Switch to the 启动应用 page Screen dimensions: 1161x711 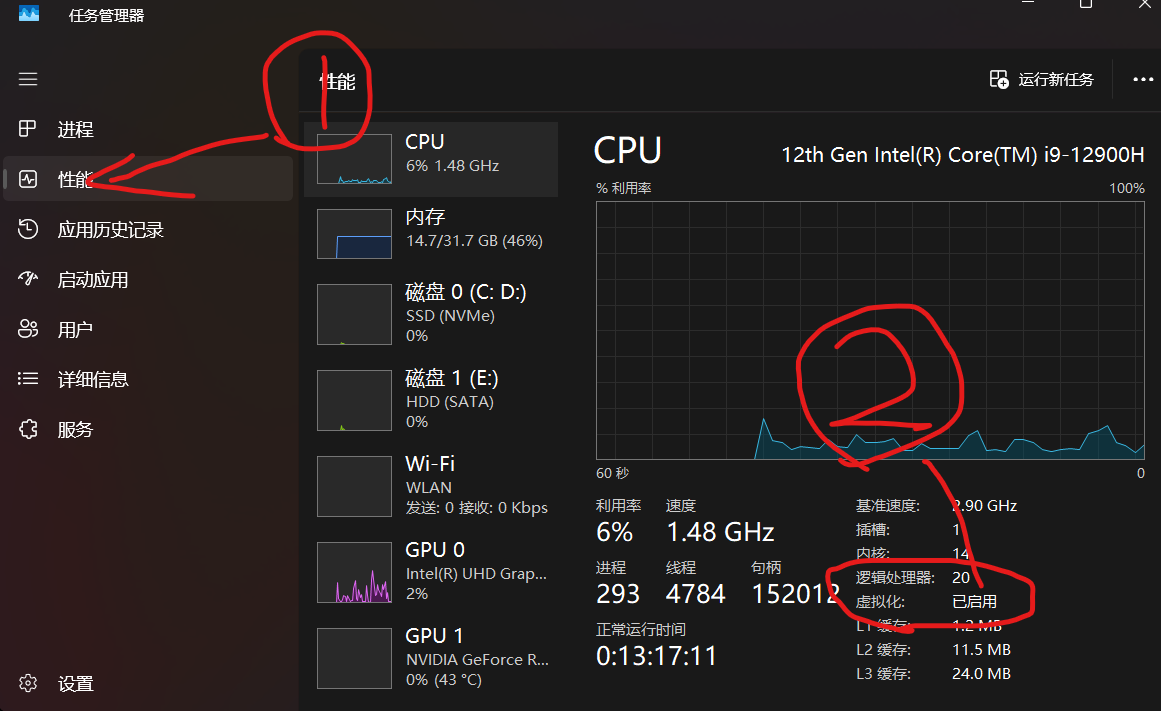148,279
